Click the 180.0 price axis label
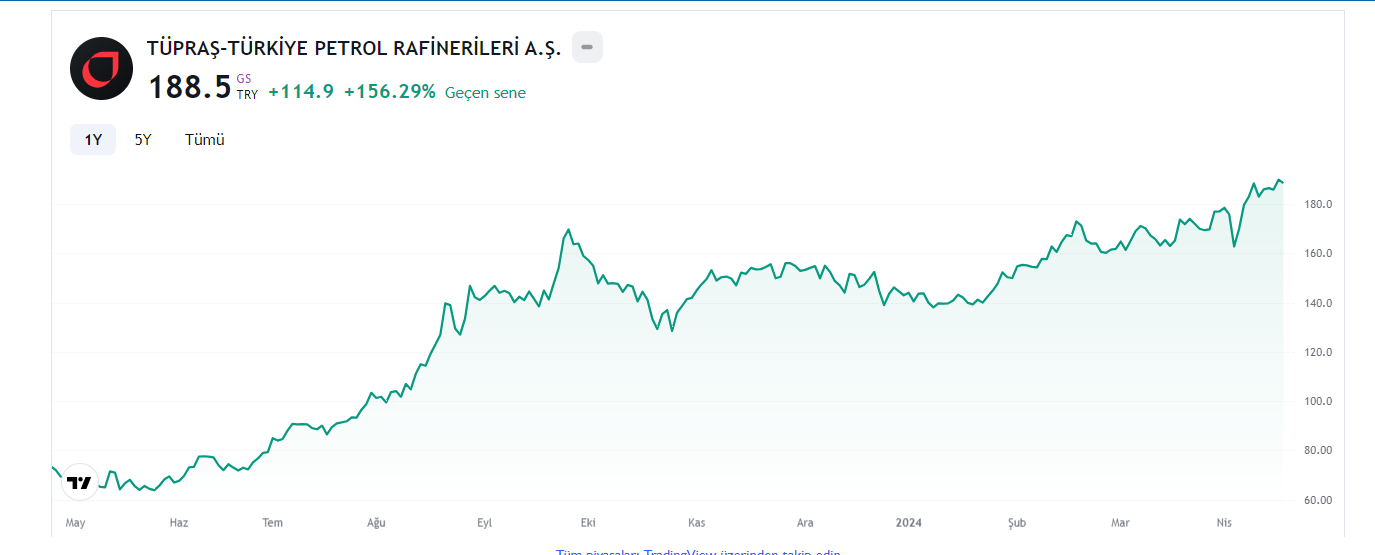This screenshot has width=1375, height=555. (x=1317, y=204)
